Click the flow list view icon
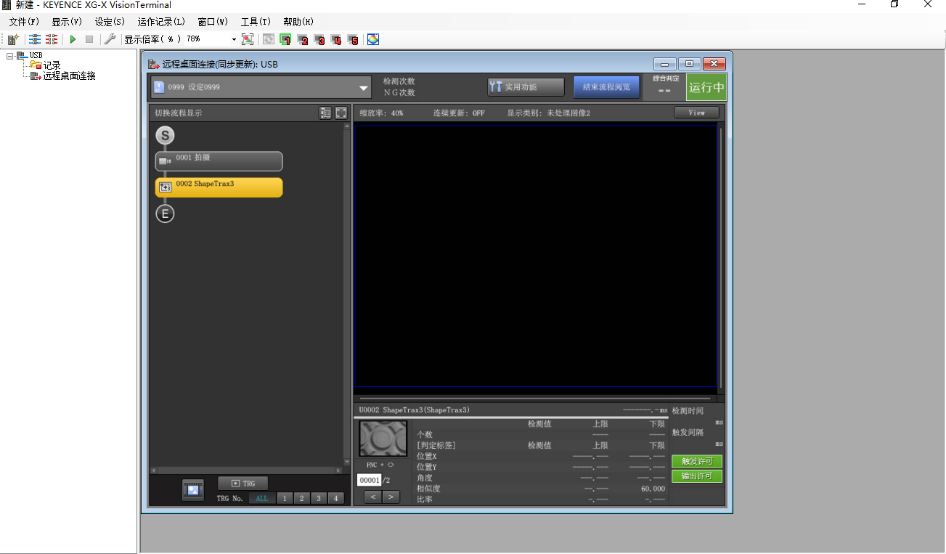946x554 pixels. (x=325, y=113)
